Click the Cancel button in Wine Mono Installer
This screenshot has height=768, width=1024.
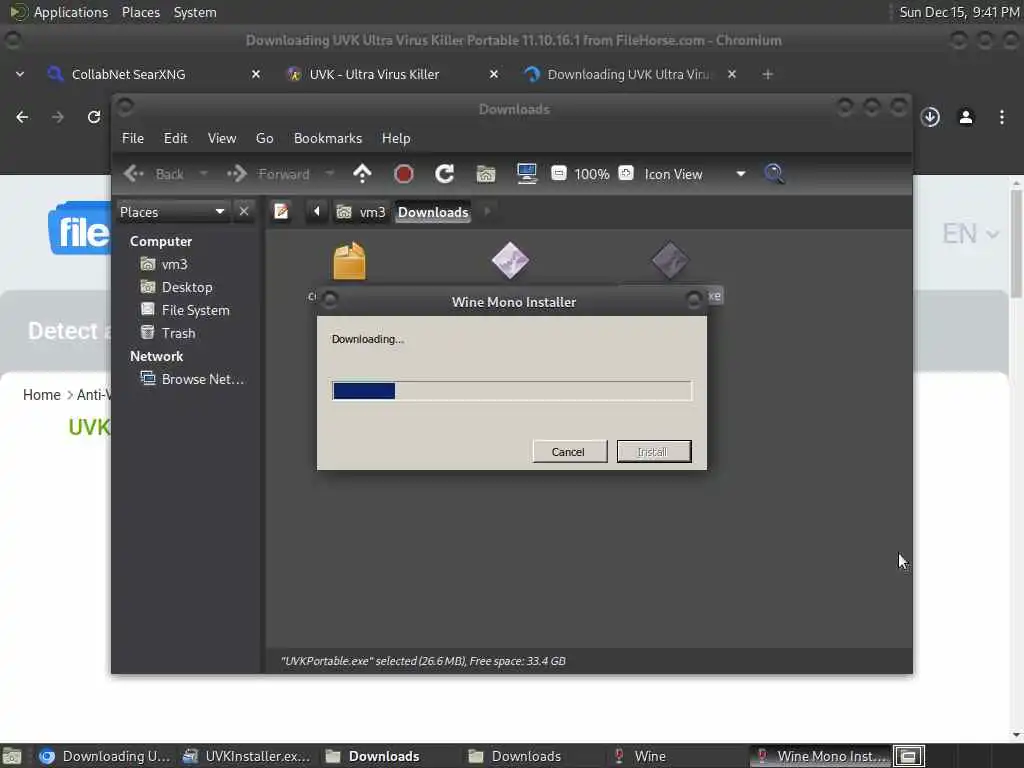pyautogui.click(x=569, y=451)
